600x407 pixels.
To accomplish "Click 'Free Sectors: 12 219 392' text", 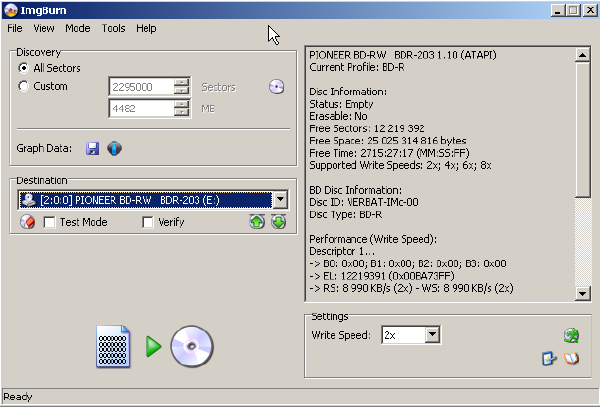I will [x=367, y=129].
